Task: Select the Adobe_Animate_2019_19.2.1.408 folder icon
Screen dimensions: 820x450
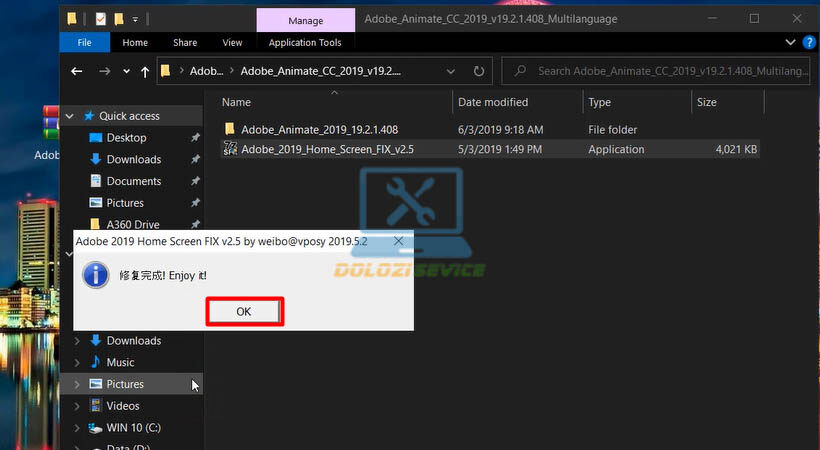Action: [x=230, y=129]
